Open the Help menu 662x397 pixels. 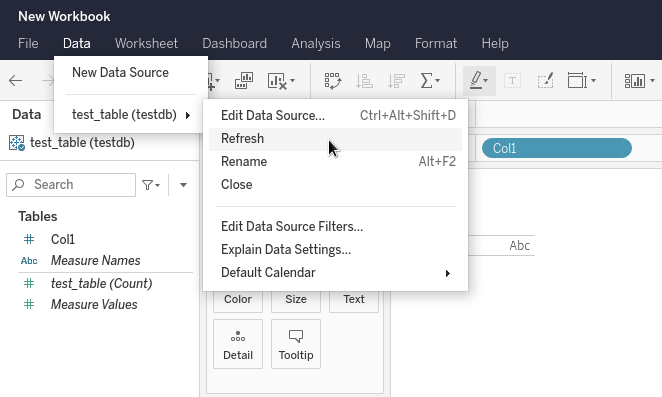pos(495,44)
